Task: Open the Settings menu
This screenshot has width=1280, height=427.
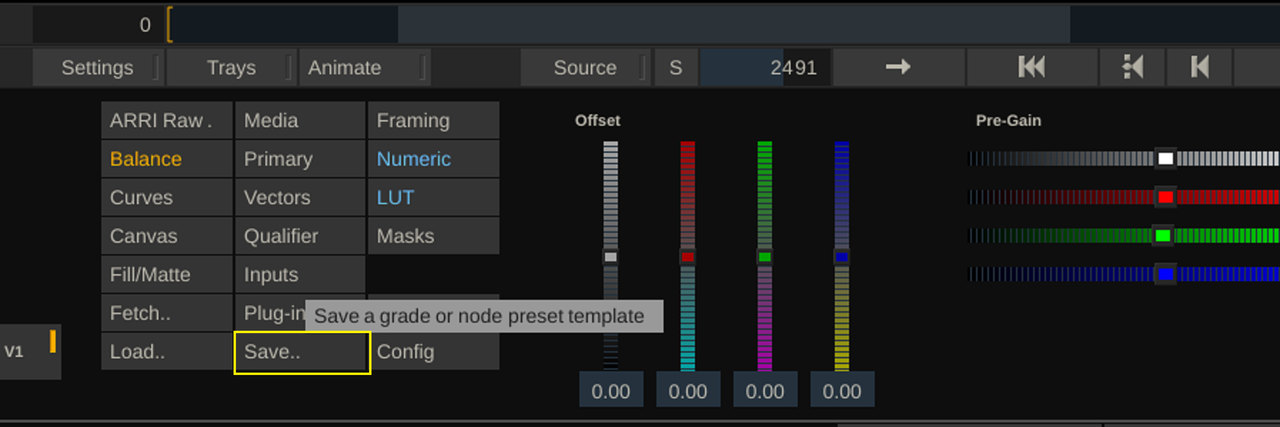Action: pos(97,68)
